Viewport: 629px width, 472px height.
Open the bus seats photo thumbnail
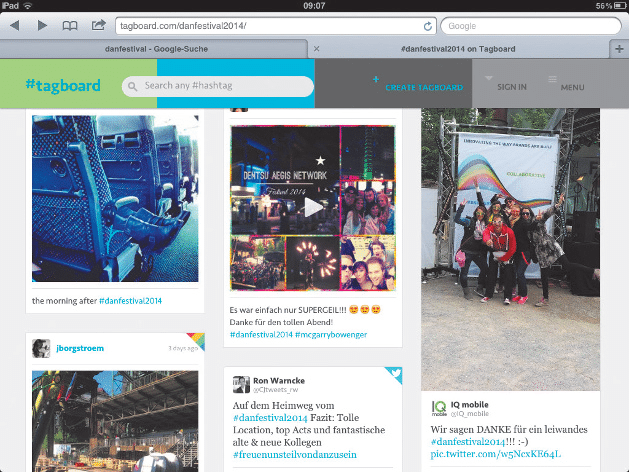click(115, 198)
